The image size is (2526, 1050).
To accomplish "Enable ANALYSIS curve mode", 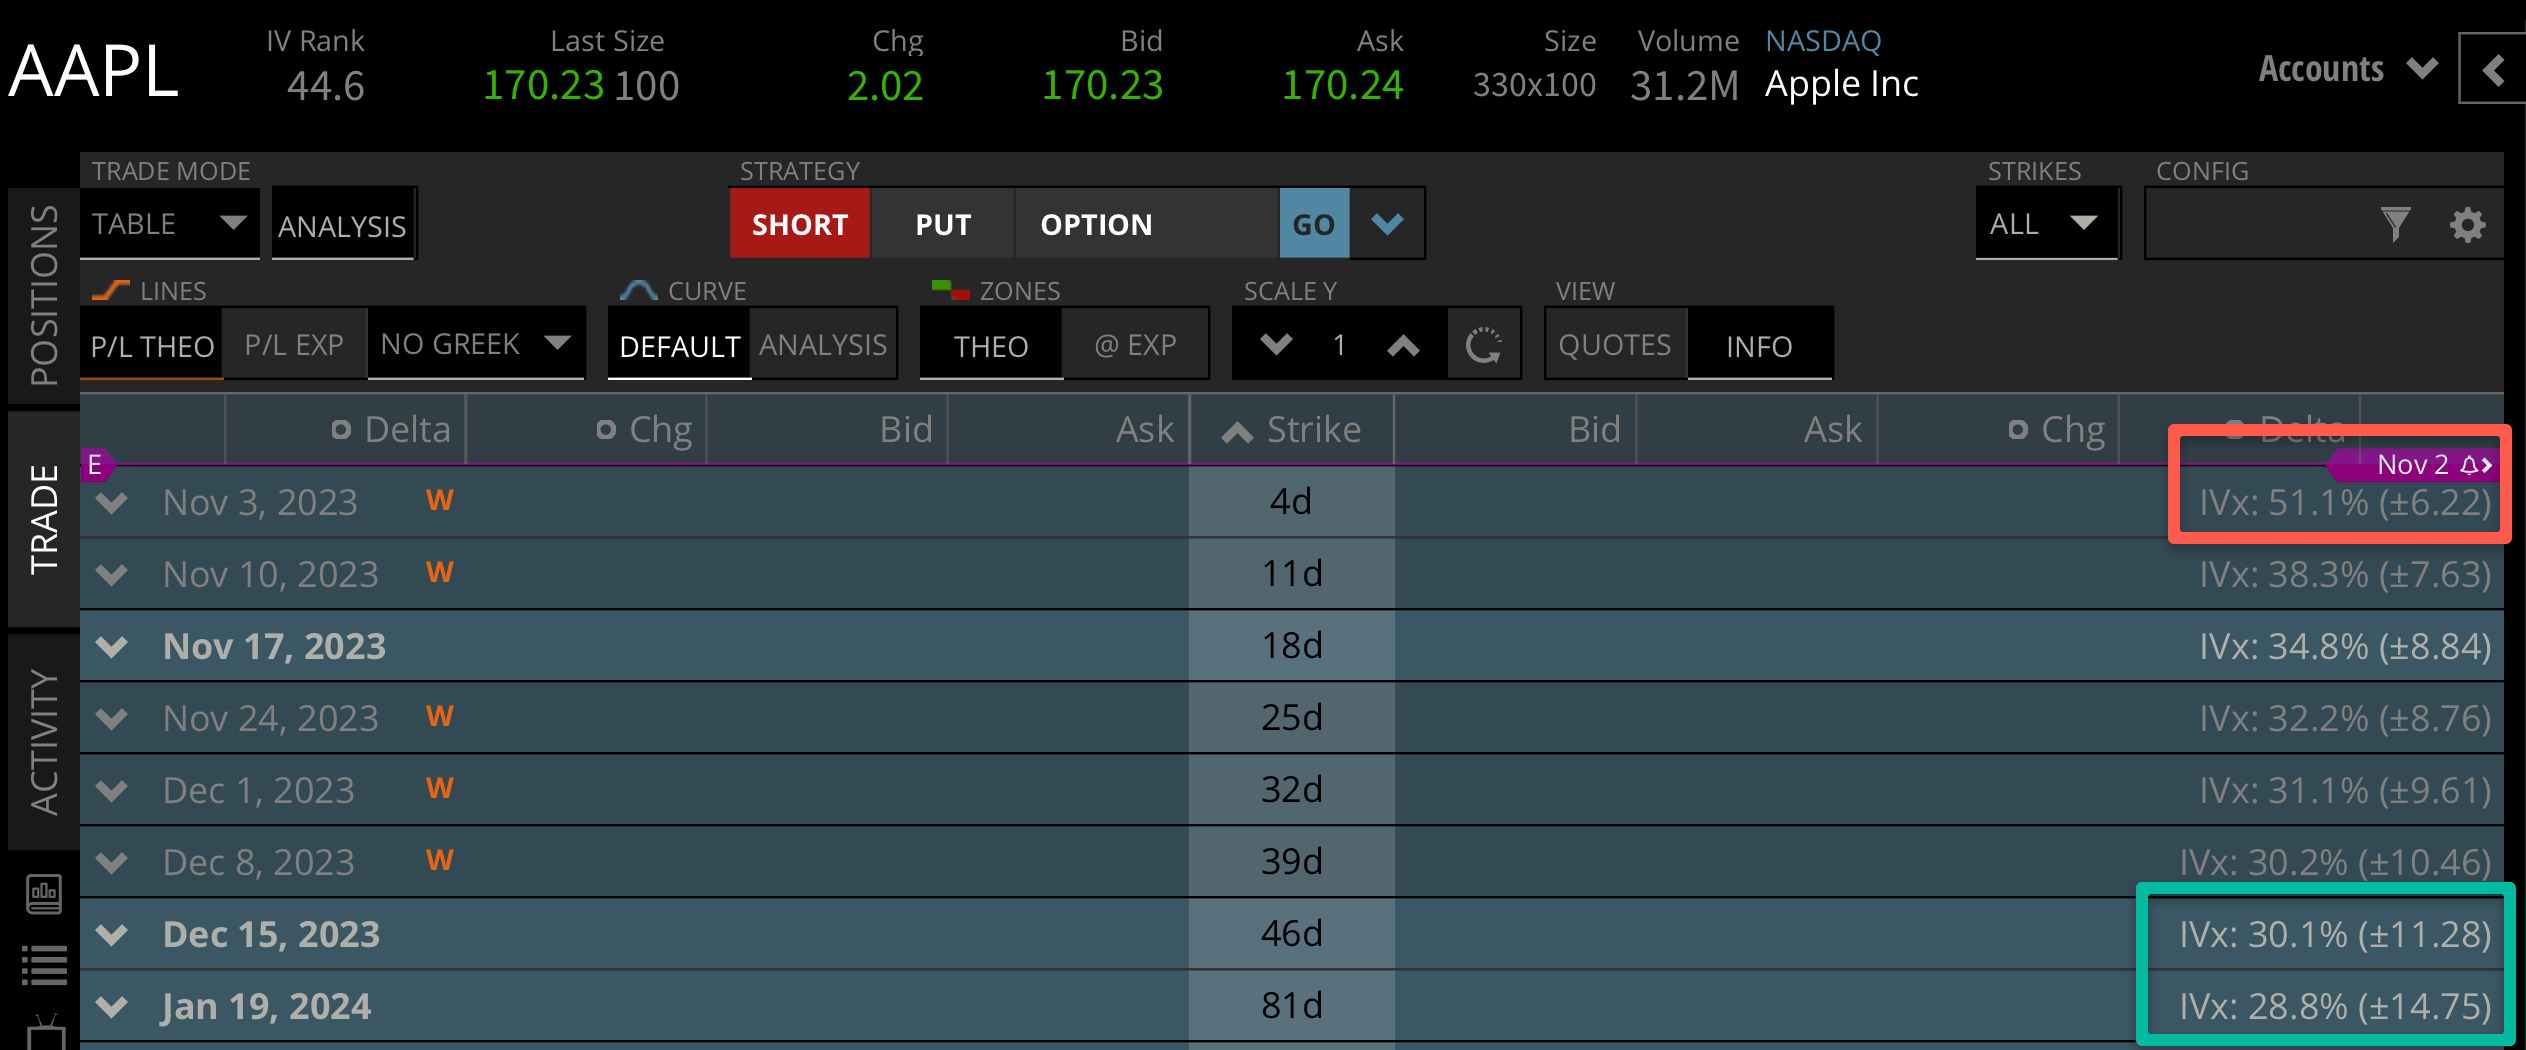I will pyautogui.click(x=822, y=344).
